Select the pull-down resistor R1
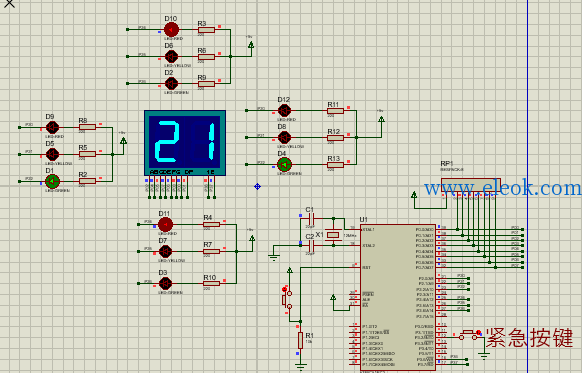This screenshot has width=582, height=373. coord(300,340)
